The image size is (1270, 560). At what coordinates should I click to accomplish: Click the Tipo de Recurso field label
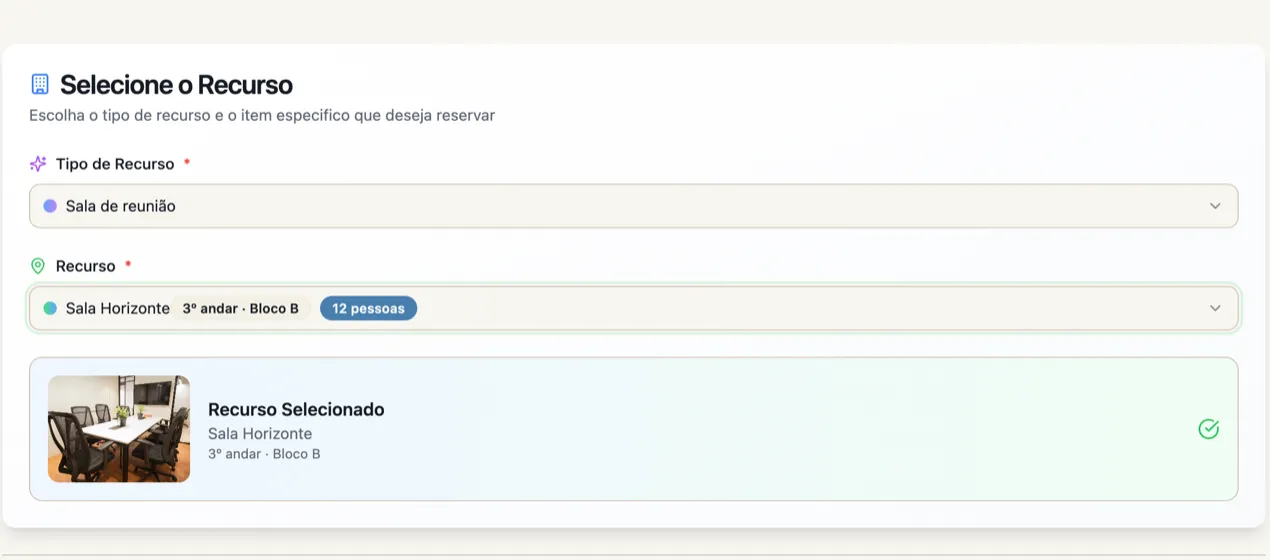pos(115,164)
